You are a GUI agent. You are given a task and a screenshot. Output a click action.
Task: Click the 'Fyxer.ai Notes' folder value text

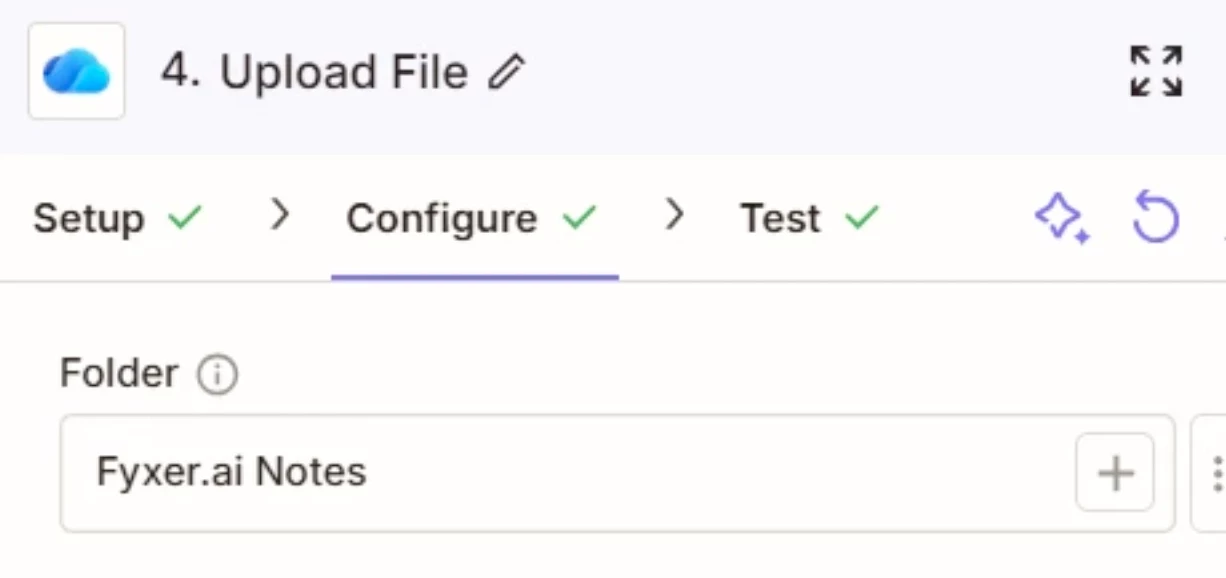click(232, 472)
